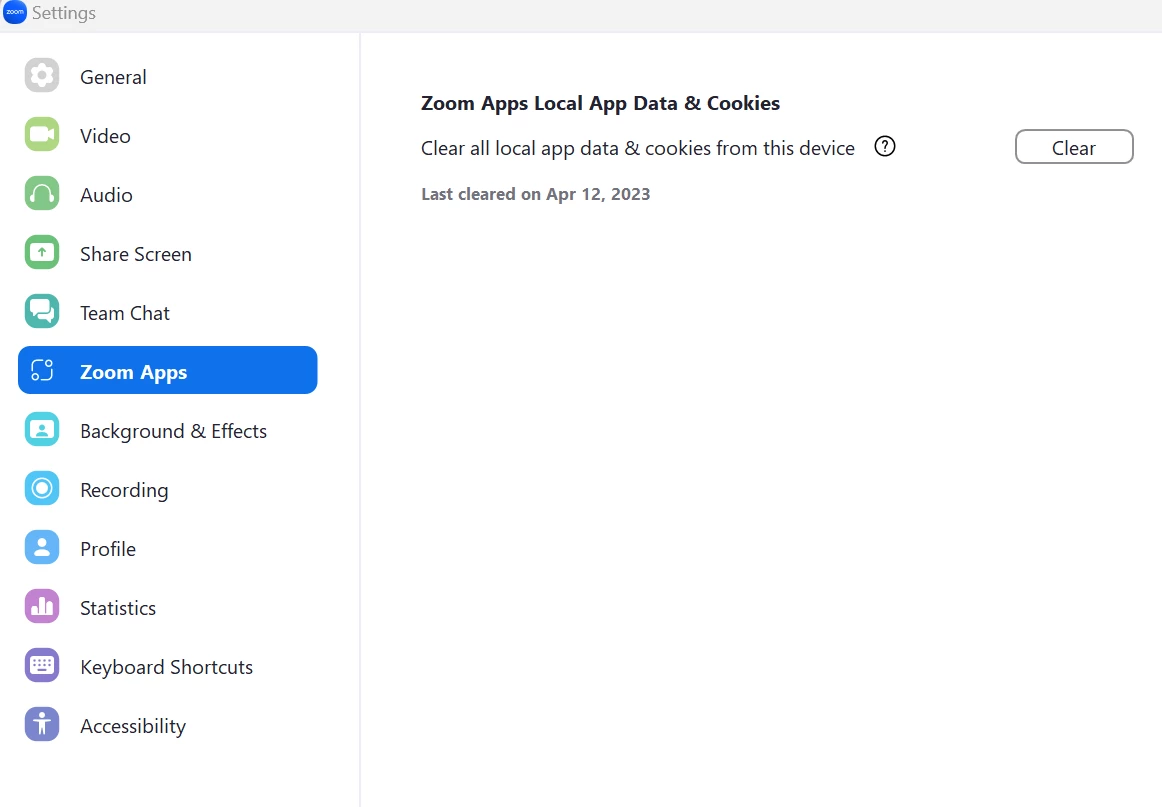The width and height of the screenshot is (1162, 807).
Task: Open the Recording settings tab
Action: pyautogui.click(x=124, y=490)
